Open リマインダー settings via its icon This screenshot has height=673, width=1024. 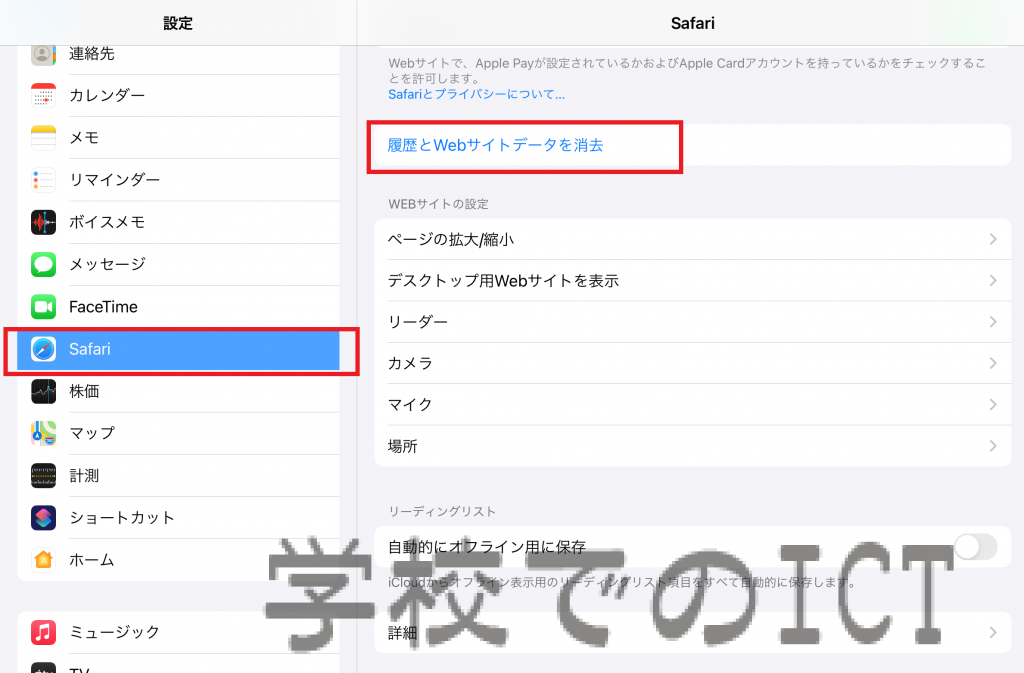[44, 179]
